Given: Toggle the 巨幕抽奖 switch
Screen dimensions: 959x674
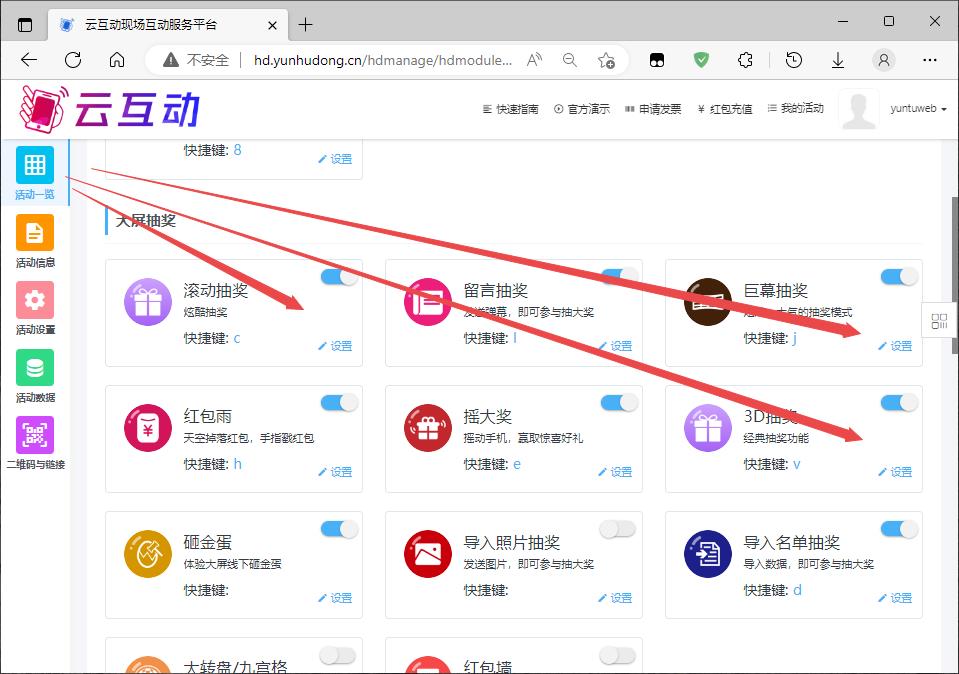Looking at the screenshot, I should (899, 277).
